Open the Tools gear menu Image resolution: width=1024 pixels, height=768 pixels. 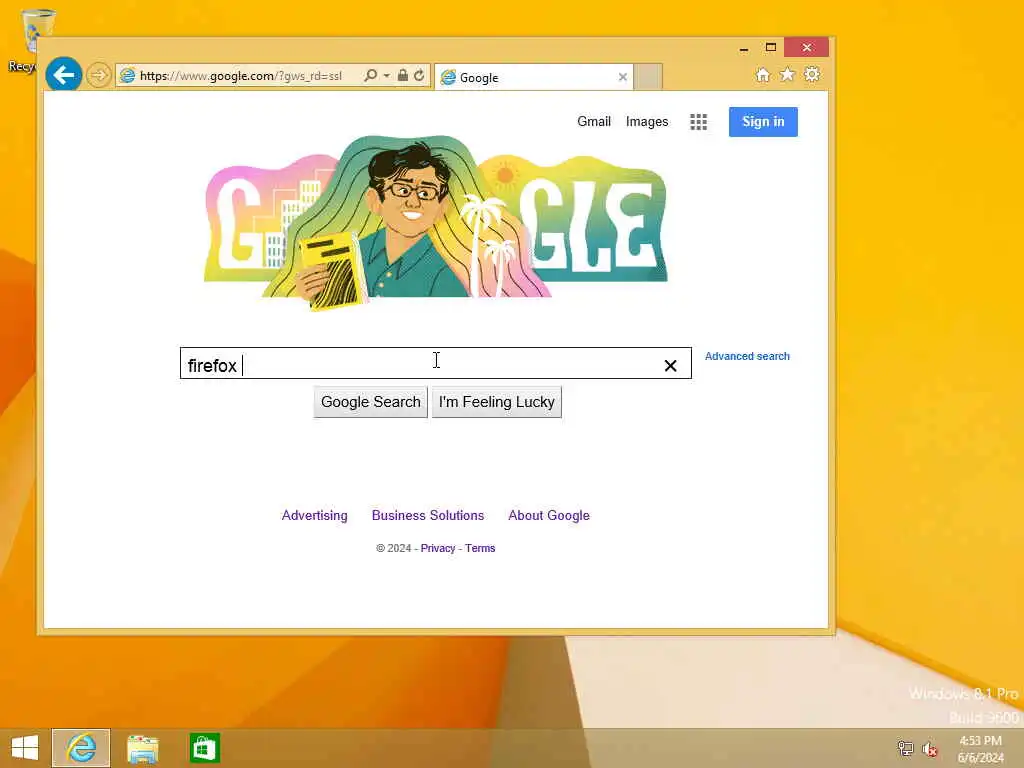[812, 74]
